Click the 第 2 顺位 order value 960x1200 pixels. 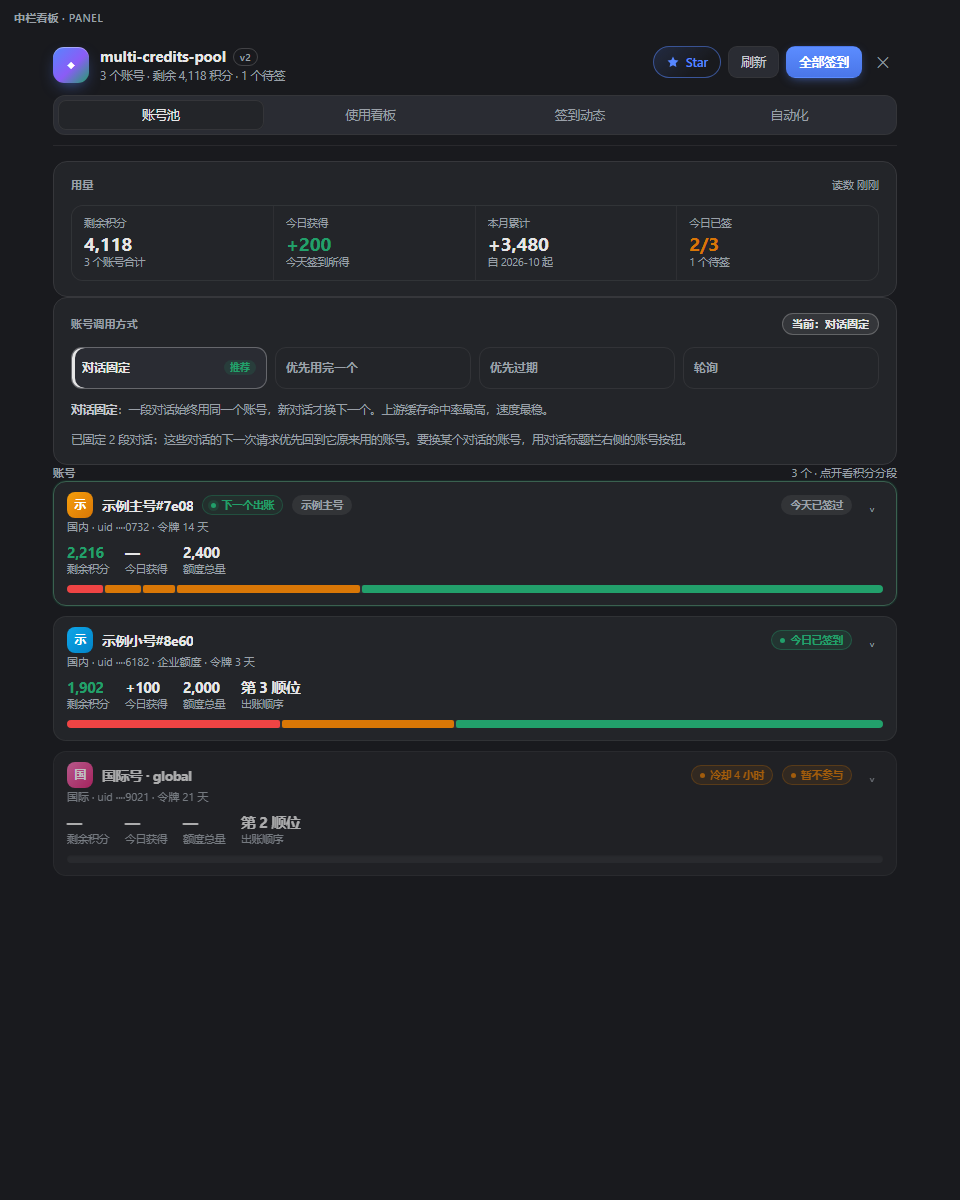tap(271, 823)
